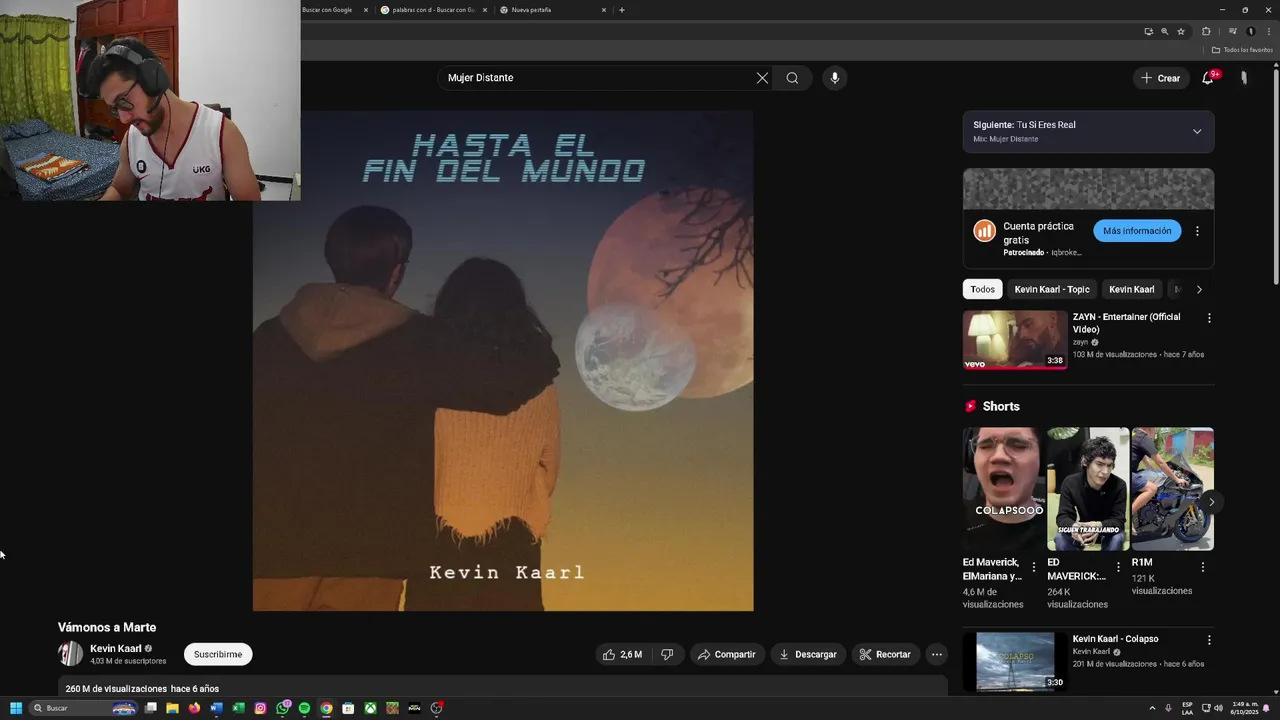Click Más información on the sponsored ad
This screenshot has width=1280, height=720.
click(1137, 231)
